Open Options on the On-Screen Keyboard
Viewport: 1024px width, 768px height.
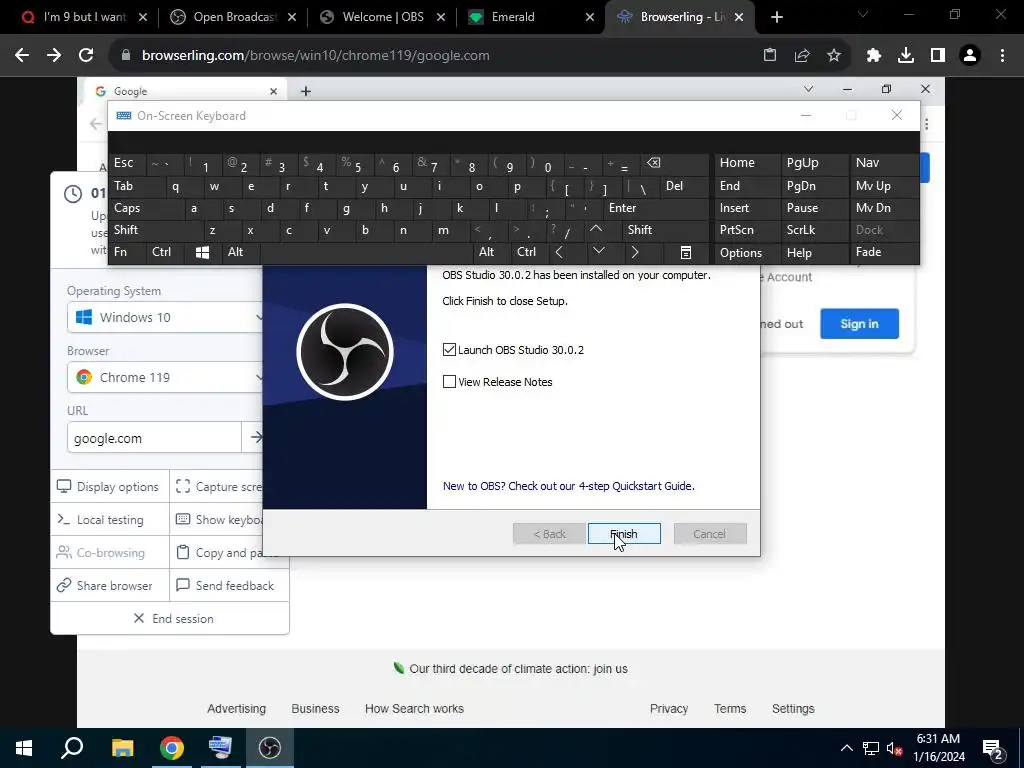(746, 252)
